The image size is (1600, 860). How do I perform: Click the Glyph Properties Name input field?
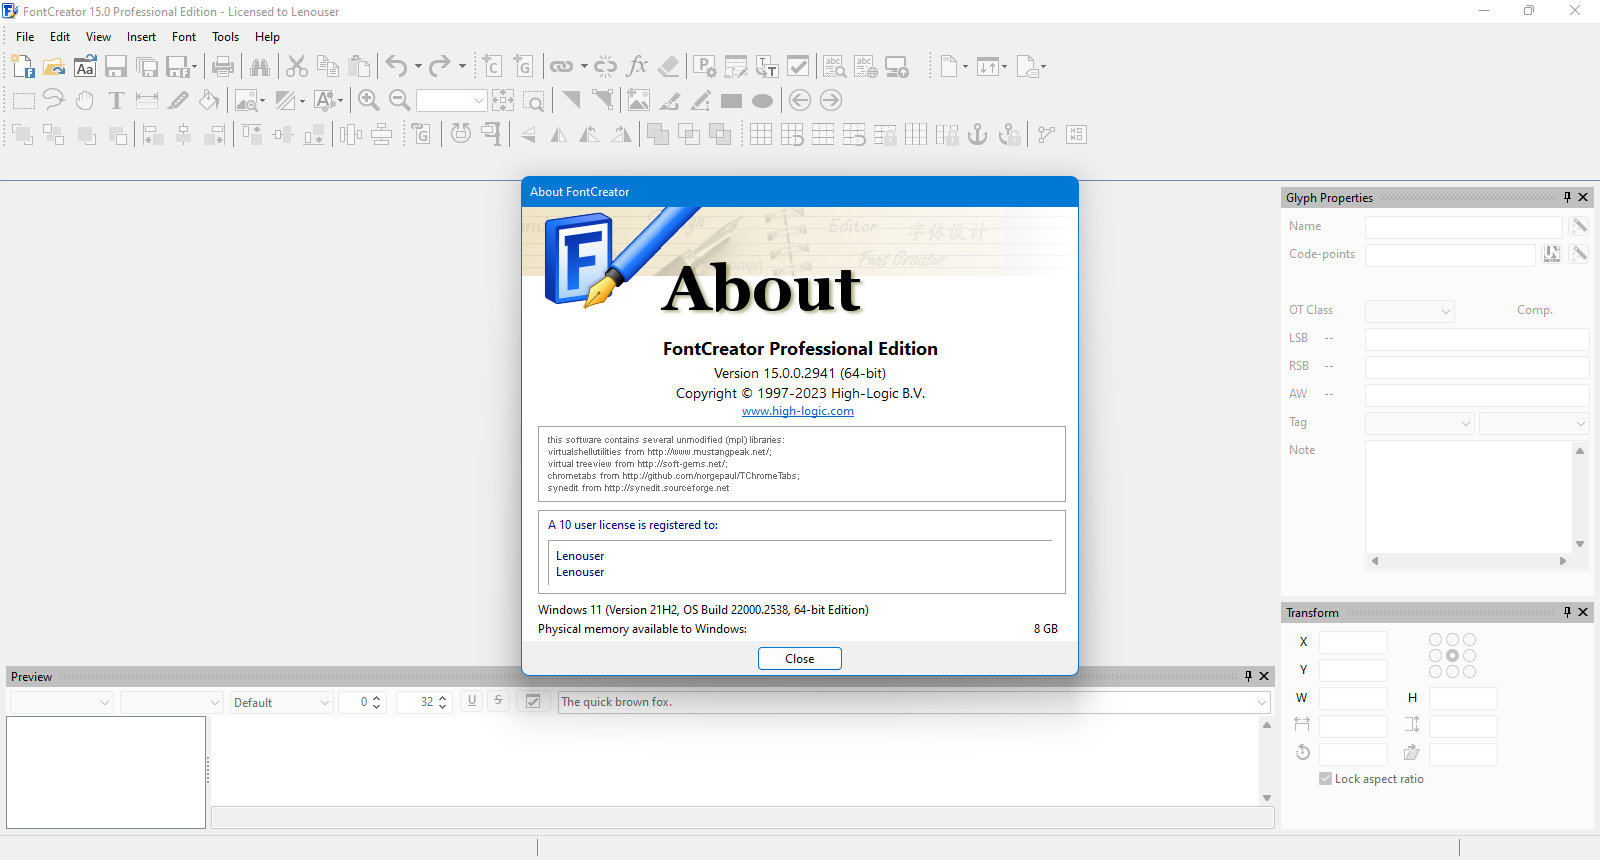[x=1463, y=227]
